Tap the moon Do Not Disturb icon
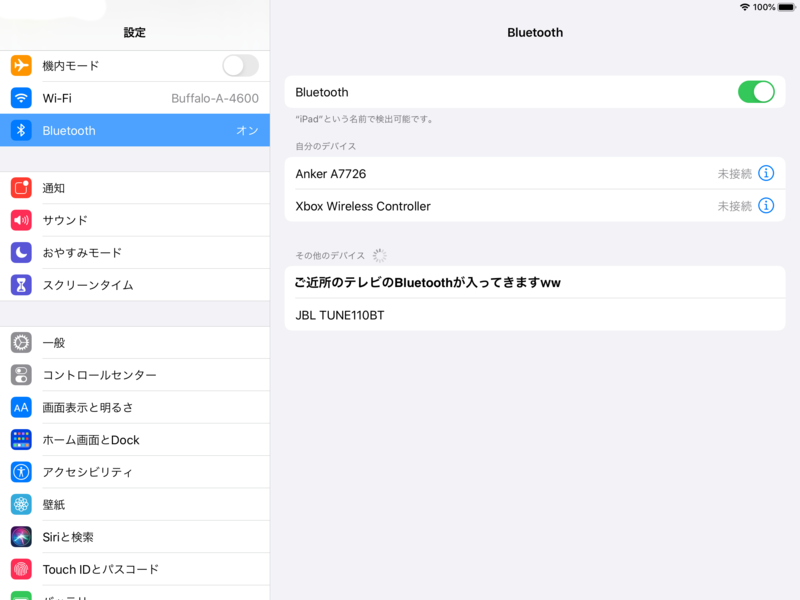The height and width of the screenshot is (600, 800). 21,253
